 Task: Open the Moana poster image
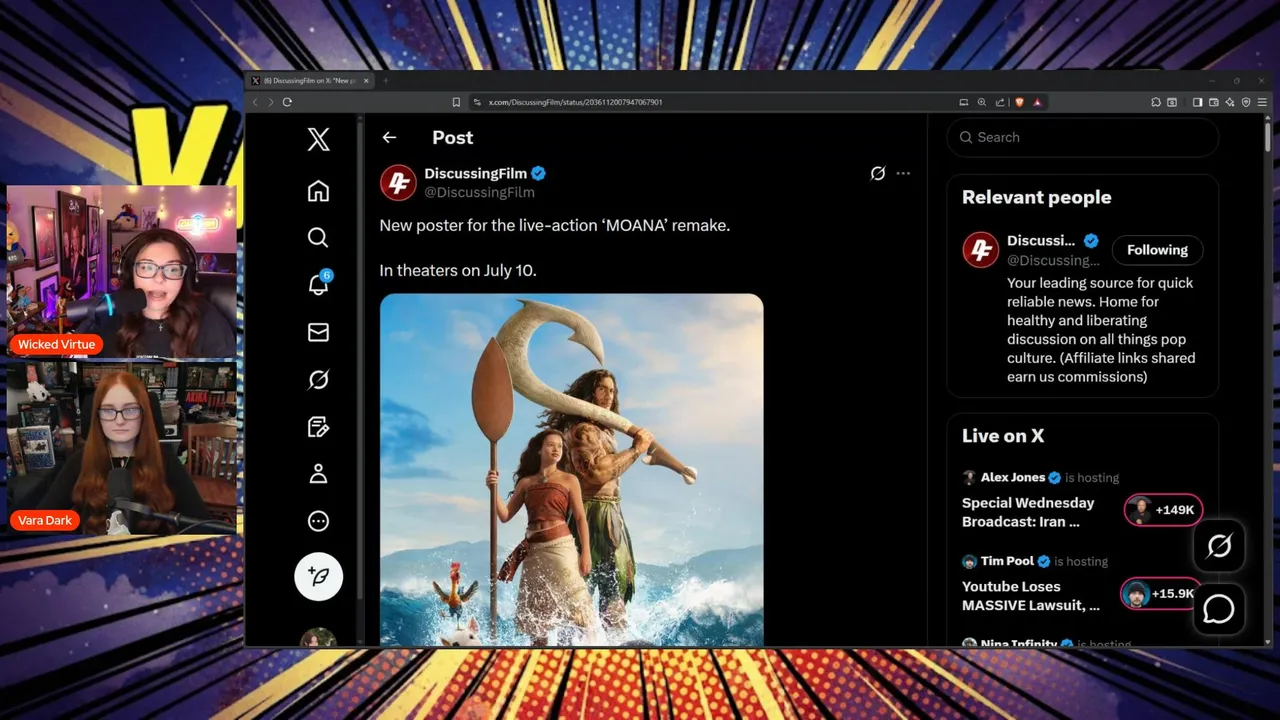[571, 470]
